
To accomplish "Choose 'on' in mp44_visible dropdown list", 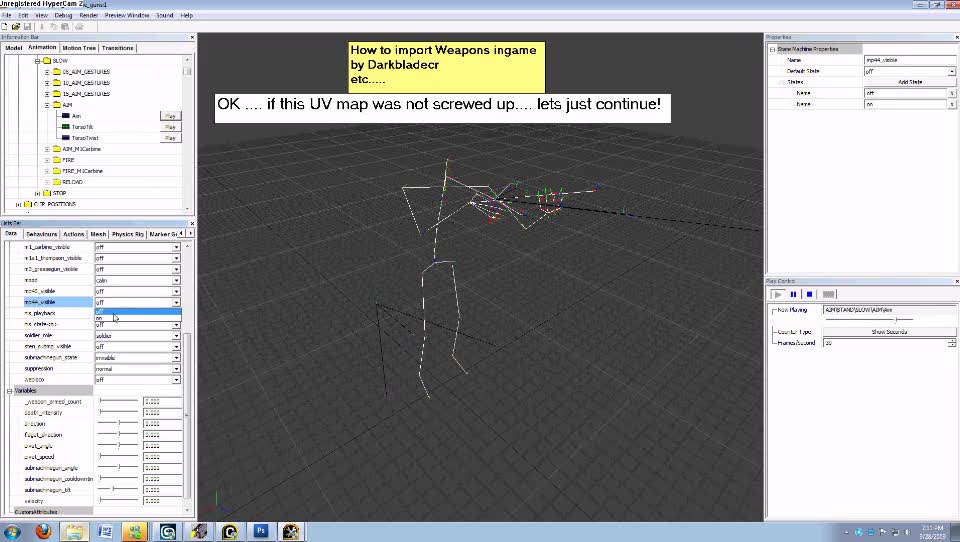I will 138,318.
